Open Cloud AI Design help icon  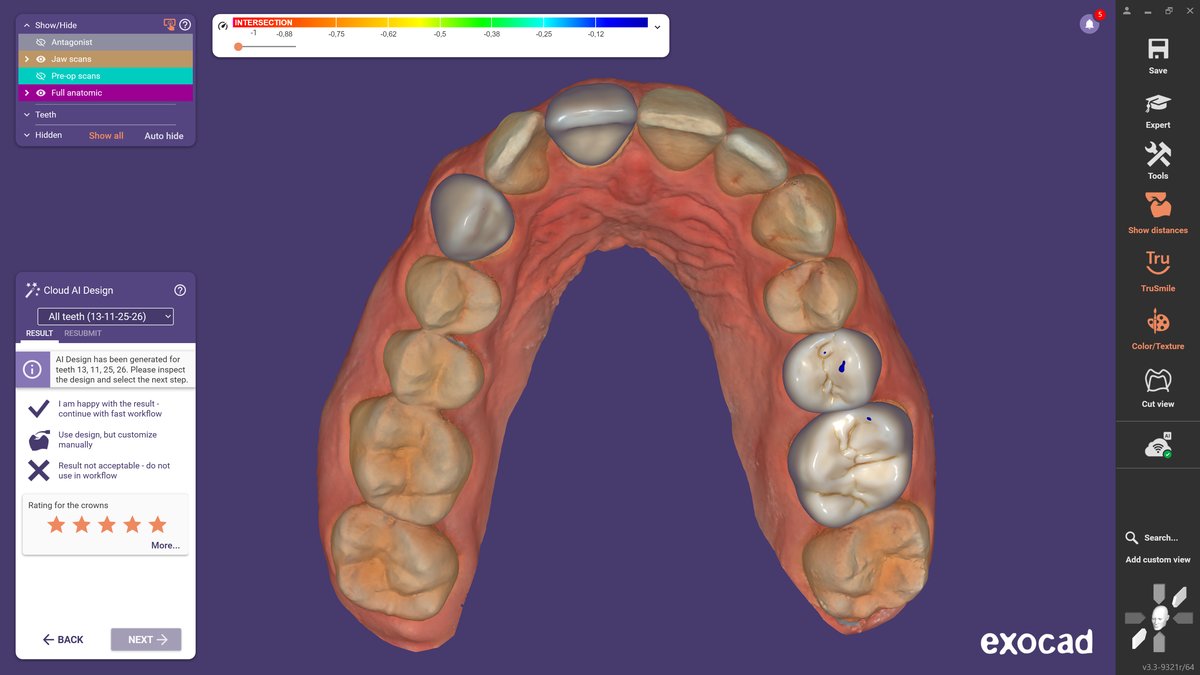(x=180, y=290)
